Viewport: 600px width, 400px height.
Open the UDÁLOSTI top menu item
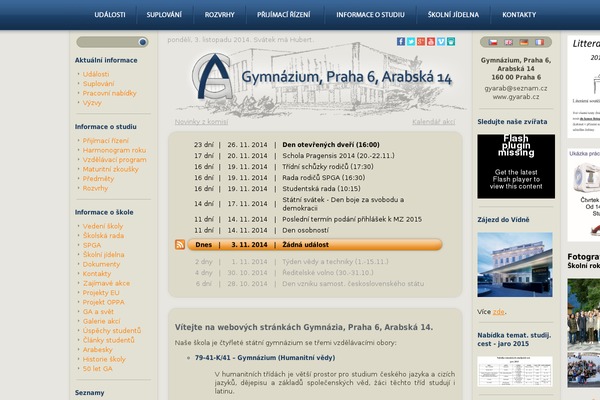pos(110,15)
